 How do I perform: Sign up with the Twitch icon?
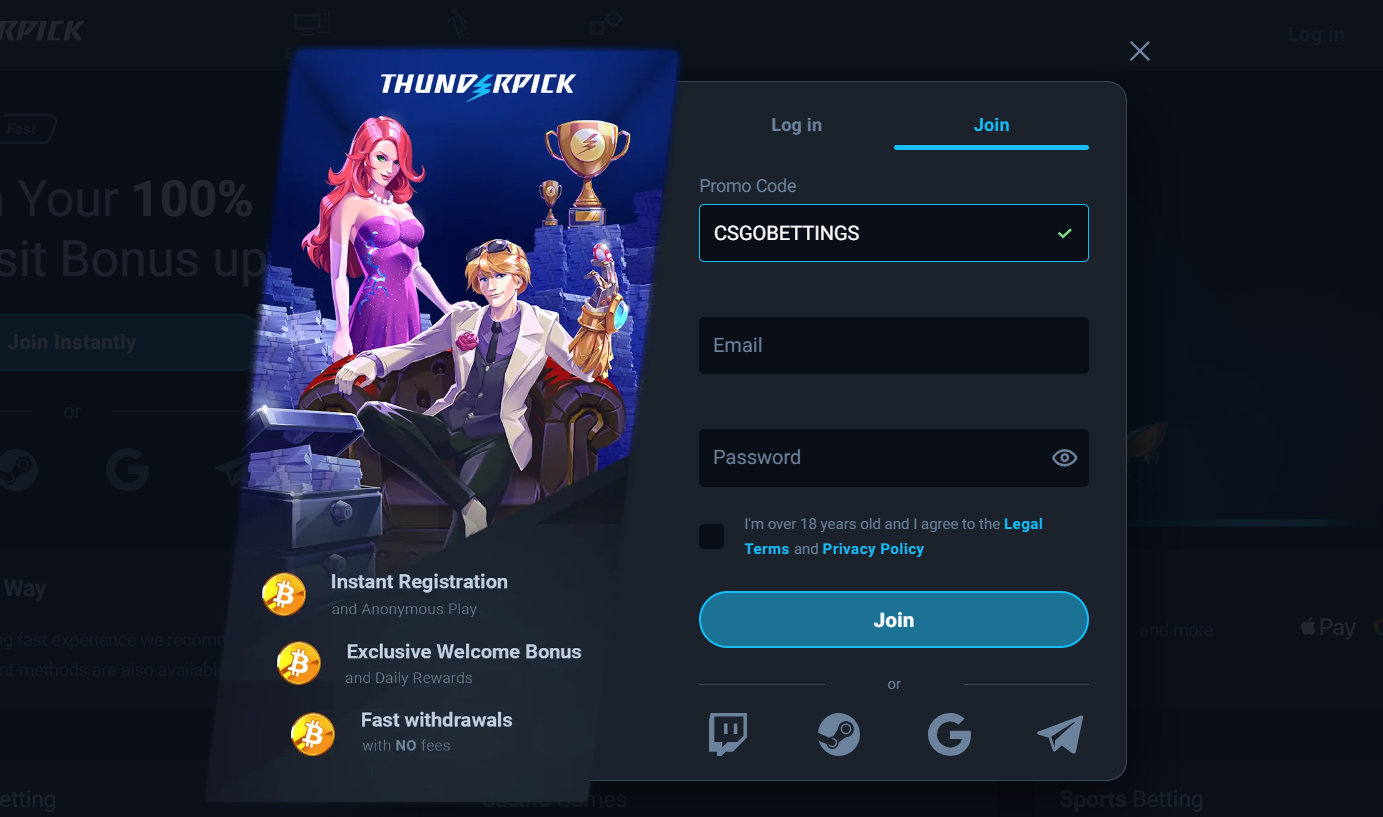pyautogui.click(x=728, y=735)
